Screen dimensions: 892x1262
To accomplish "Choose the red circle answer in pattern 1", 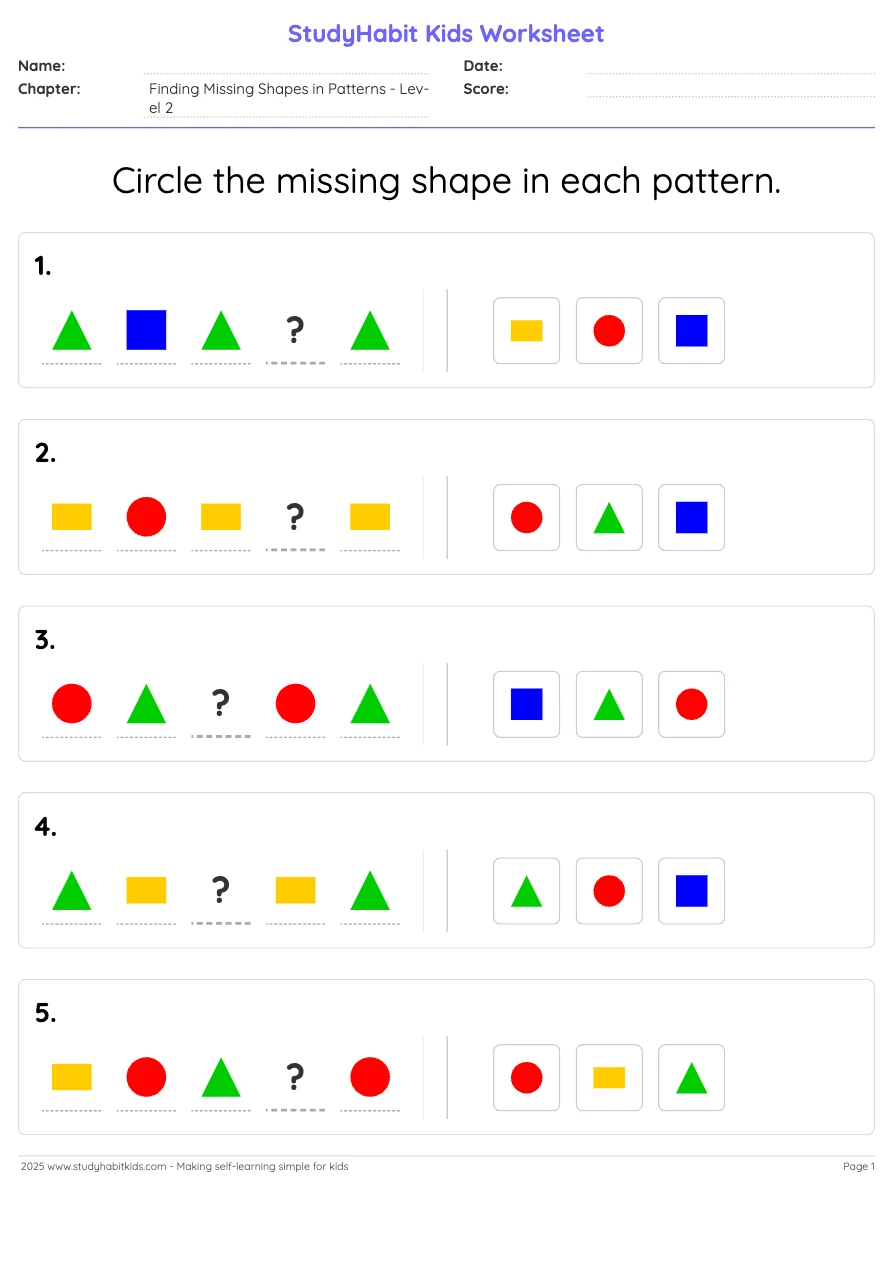I will point(609,331).
